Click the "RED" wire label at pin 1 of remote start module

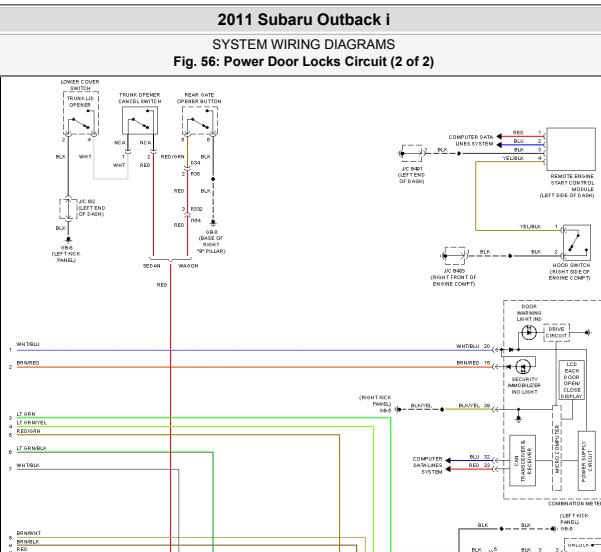pyautogui.click(x=518, y=133)
